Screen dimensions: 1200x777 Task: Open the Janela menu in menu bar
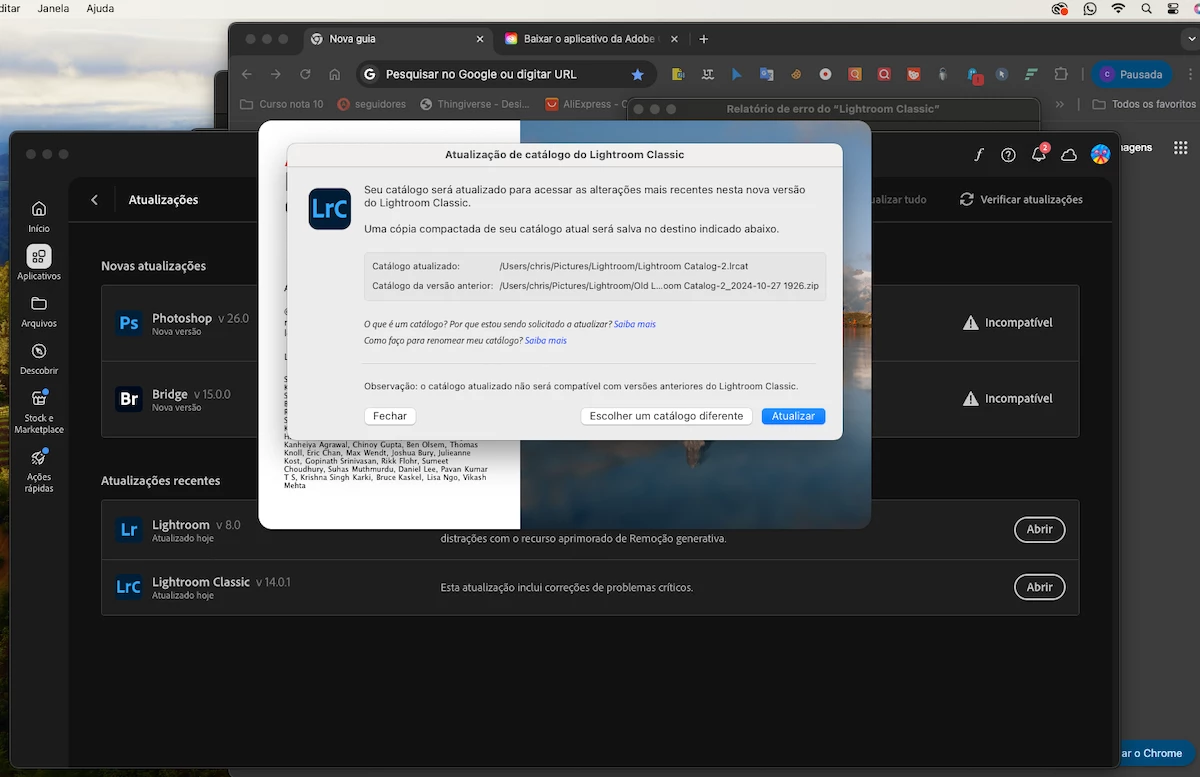coord(53,8)
